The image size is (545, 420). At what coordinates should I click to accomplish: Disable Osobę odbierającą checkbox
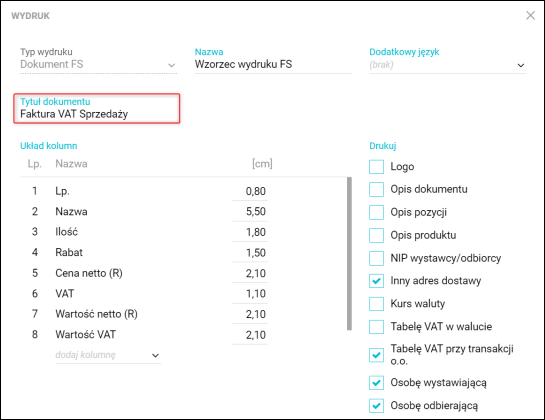[376, 406]
